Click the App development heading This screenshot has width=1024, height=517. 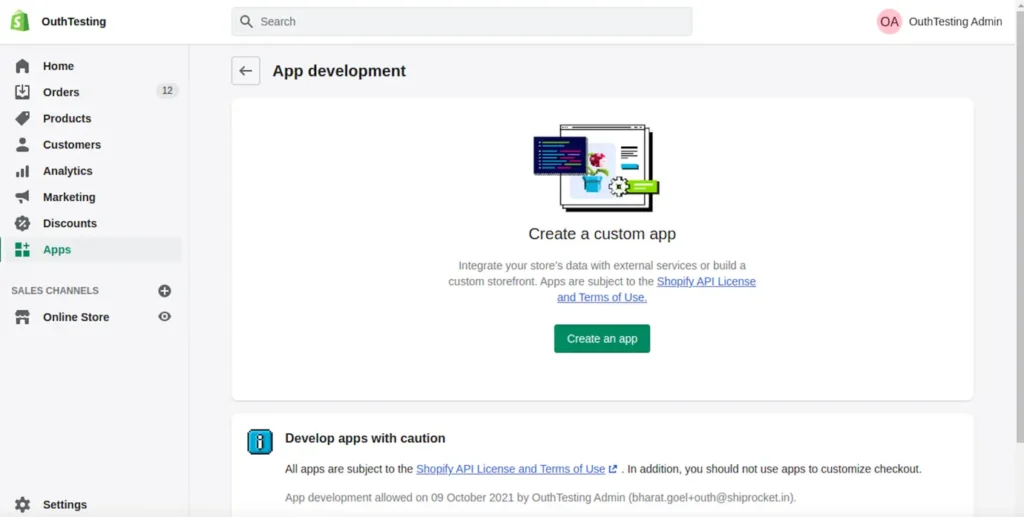339,70
